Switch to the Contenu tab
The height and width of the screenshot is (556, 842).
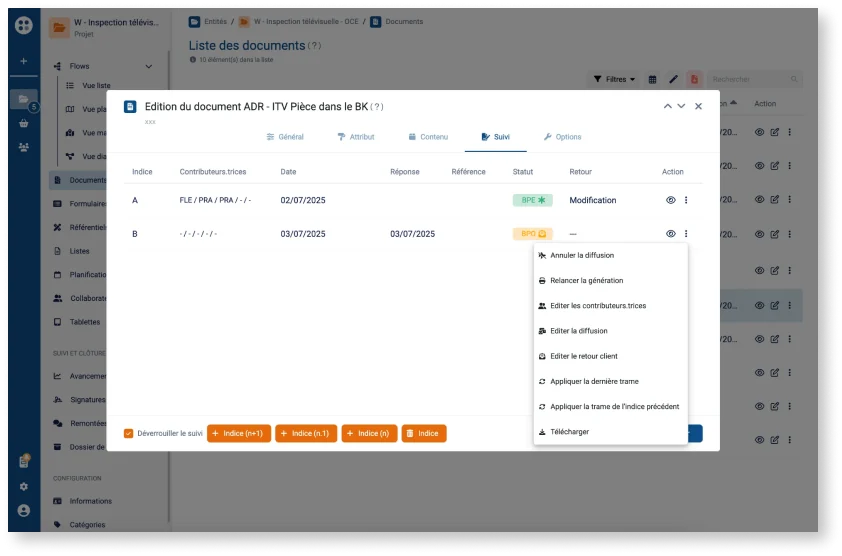[428, 138]
